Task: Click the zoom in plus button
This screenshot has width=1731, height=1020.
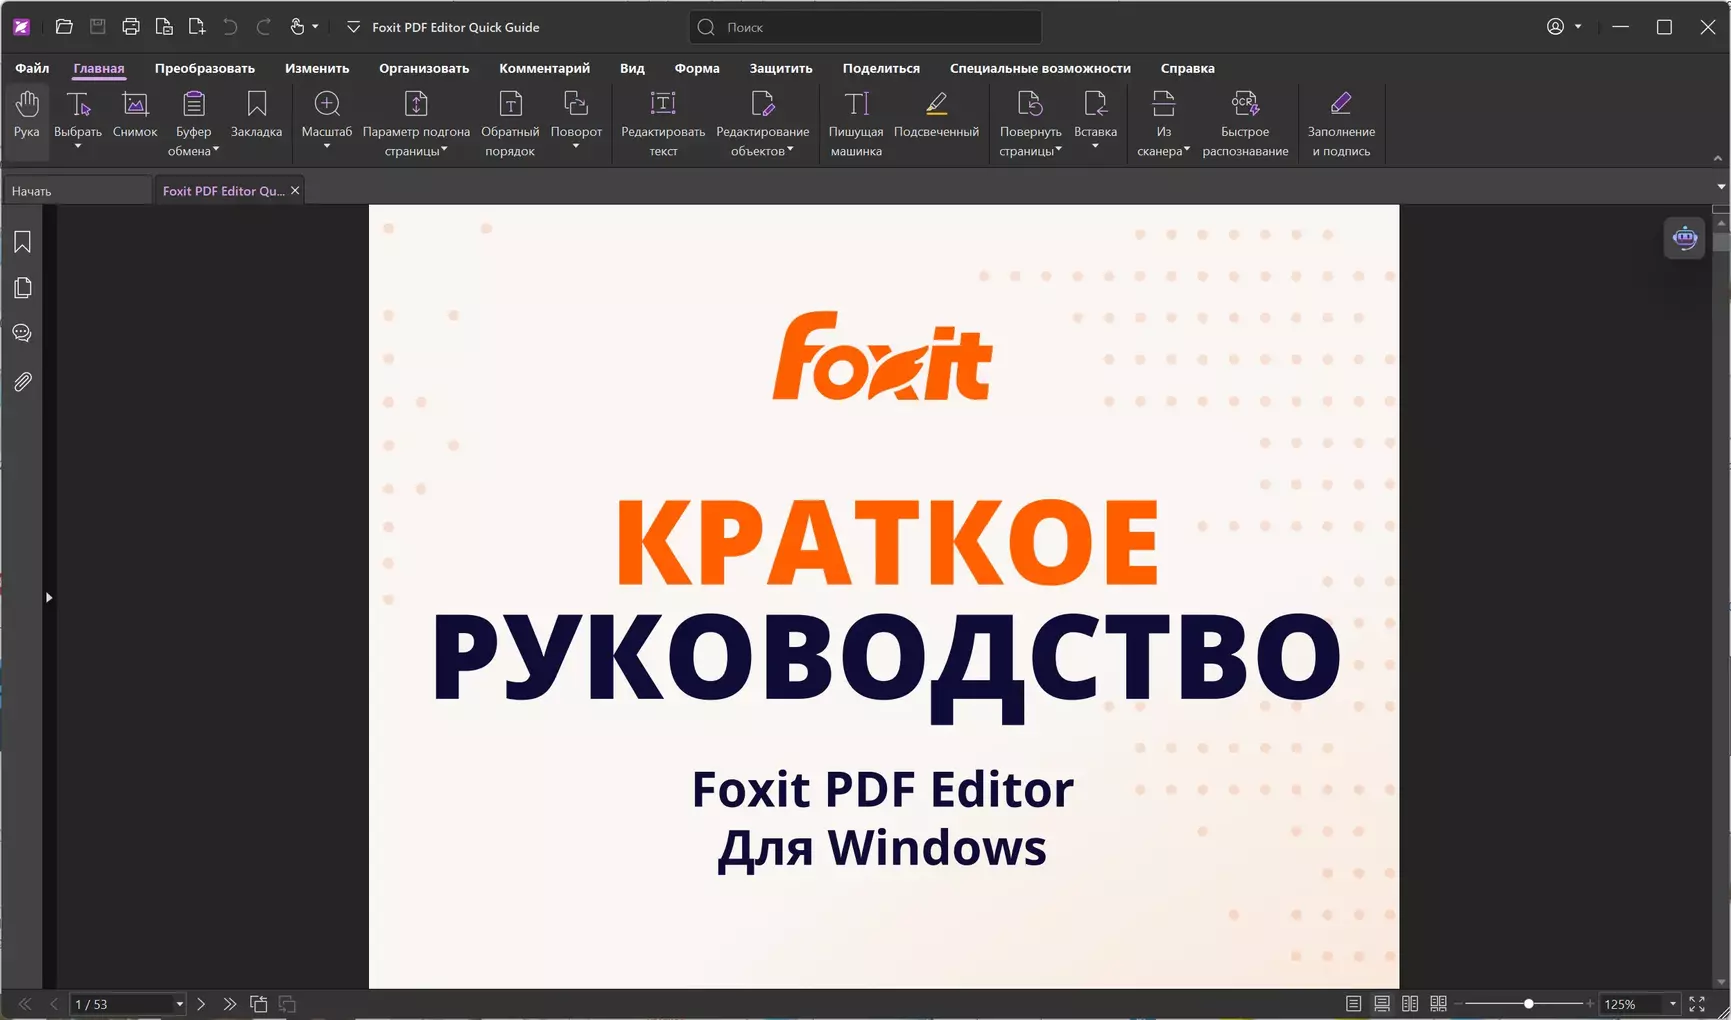Action: (1590, 1004)
